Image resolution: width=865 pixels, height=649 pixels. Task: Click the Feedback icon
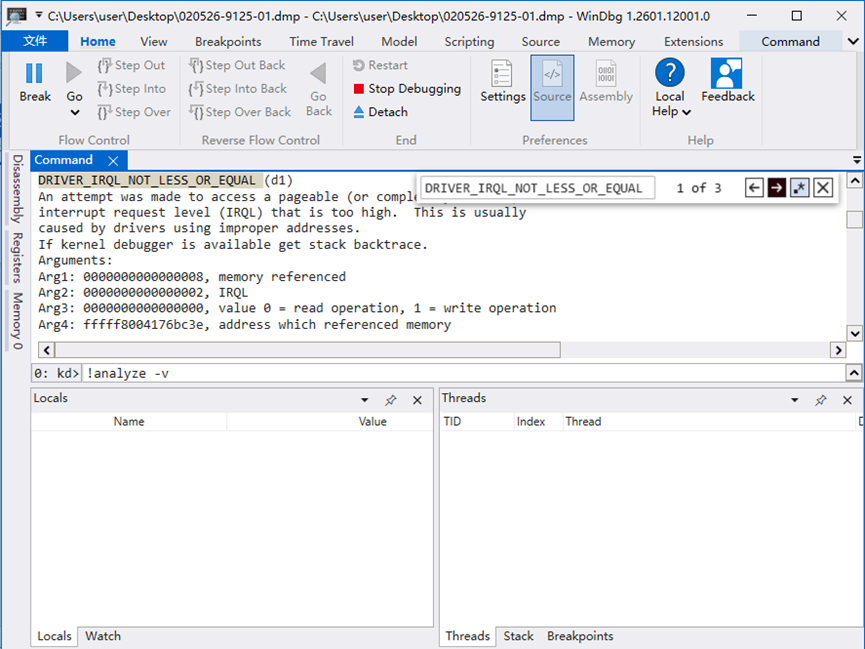pos(727,74)
